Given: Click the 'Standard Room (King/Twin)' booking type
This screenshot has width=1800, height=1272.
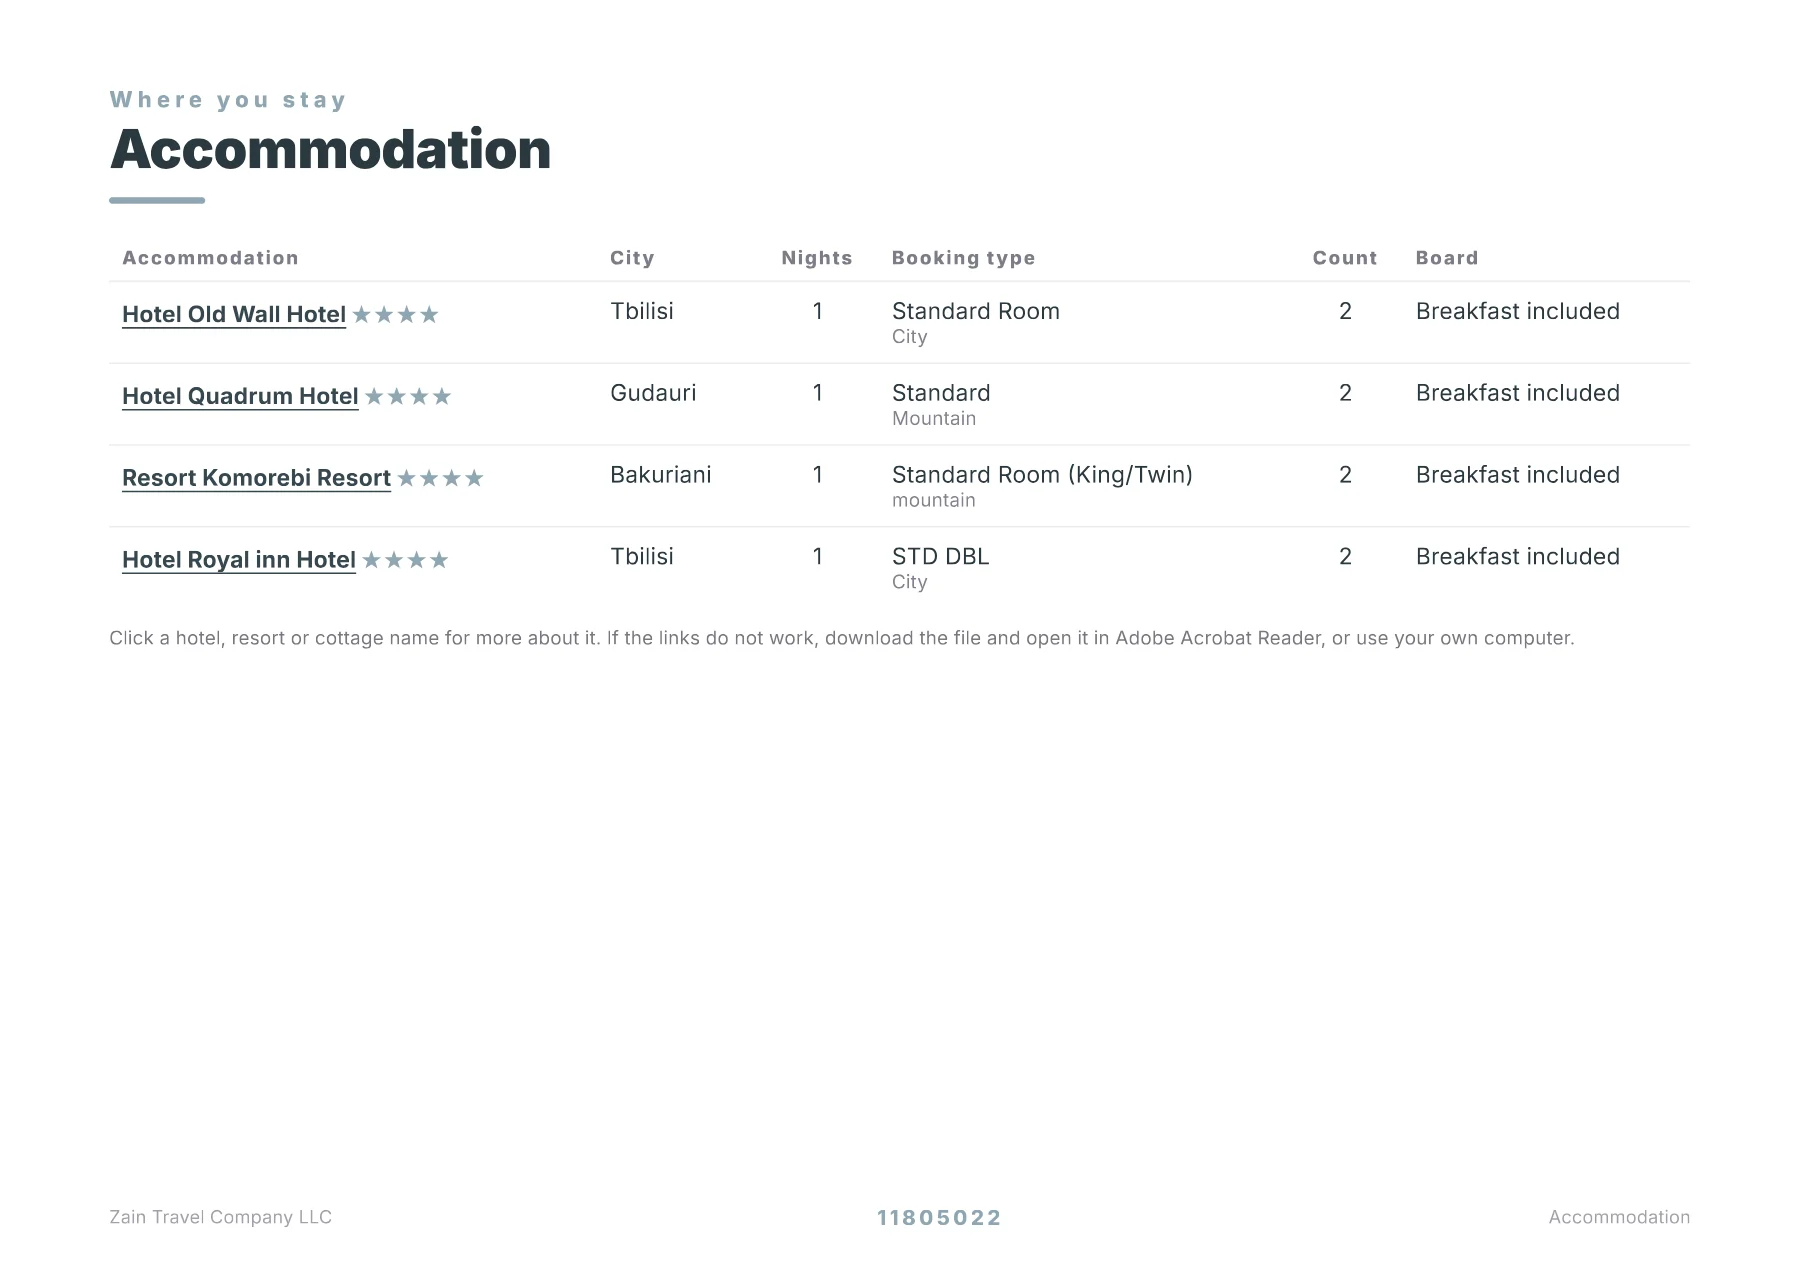Looking at the screenshot, I should pos(1042,475).
